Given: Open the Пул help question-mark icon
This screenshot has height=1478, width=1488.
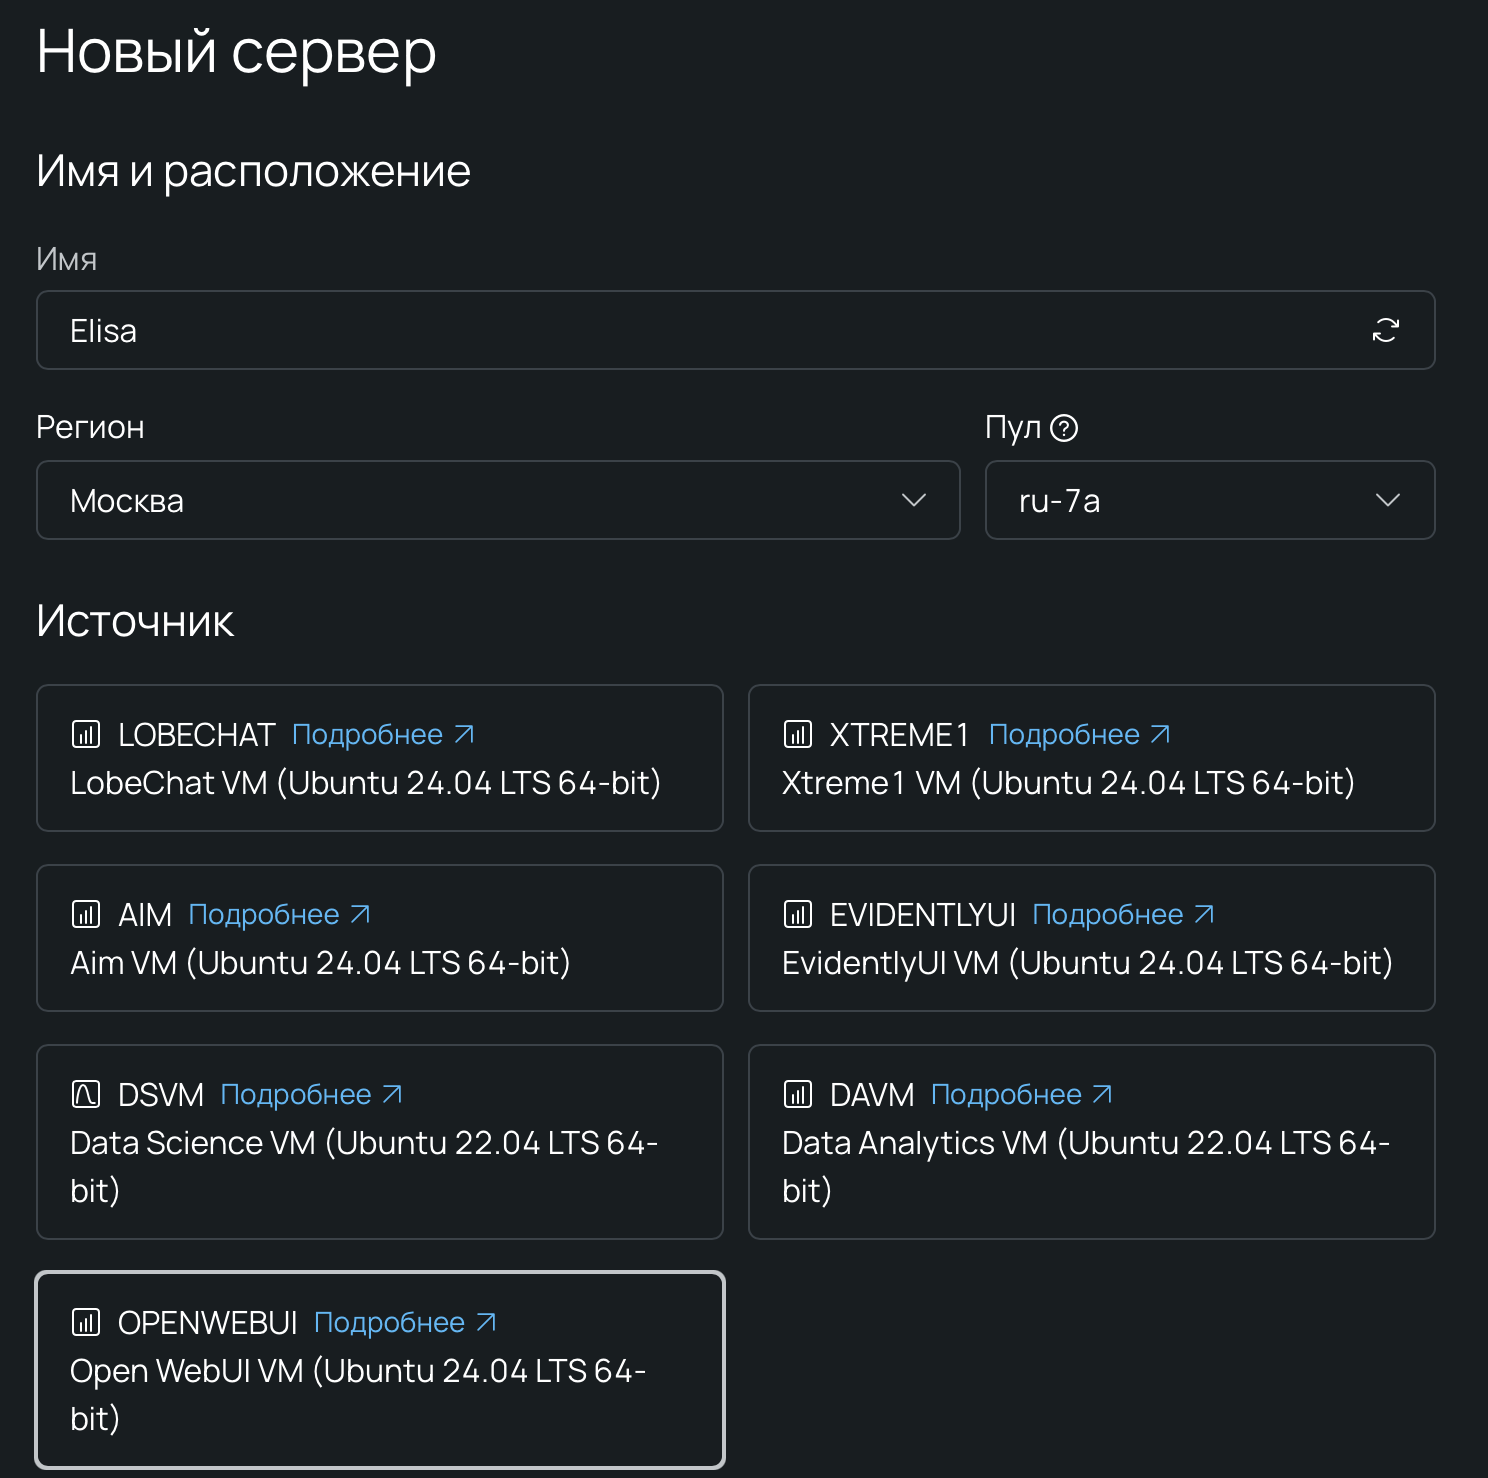Looking at the screenshot, I should point(1064,428).
